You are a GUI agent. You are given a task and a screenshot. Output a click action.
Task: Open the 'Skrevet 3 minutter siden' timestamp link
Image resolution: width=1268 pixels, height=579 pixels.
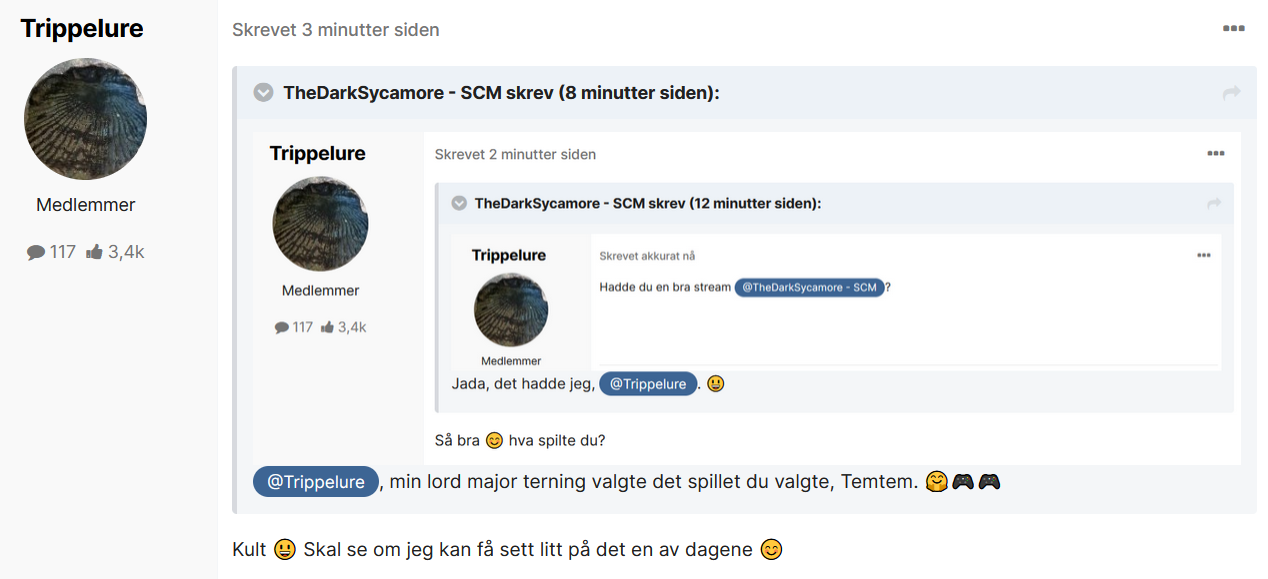pos(336,30)
